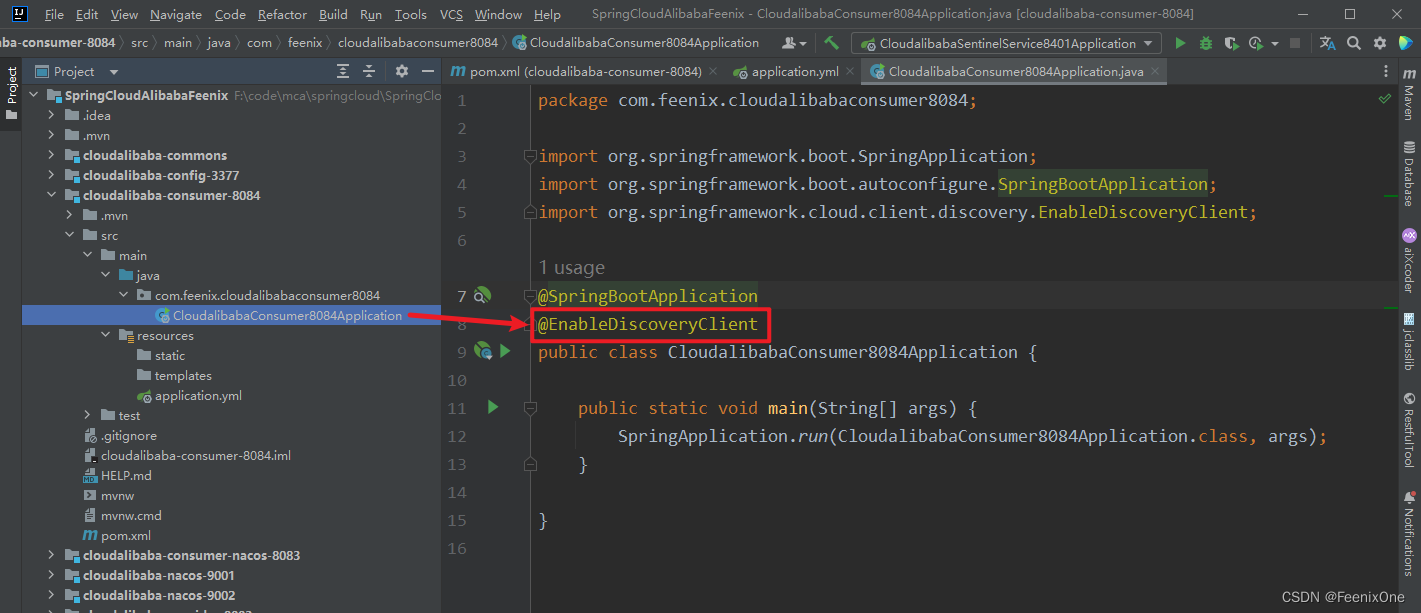This screenshot has height=613, width=1421.
Task: Open the Build menu
Action: click(x=333, y=14)
